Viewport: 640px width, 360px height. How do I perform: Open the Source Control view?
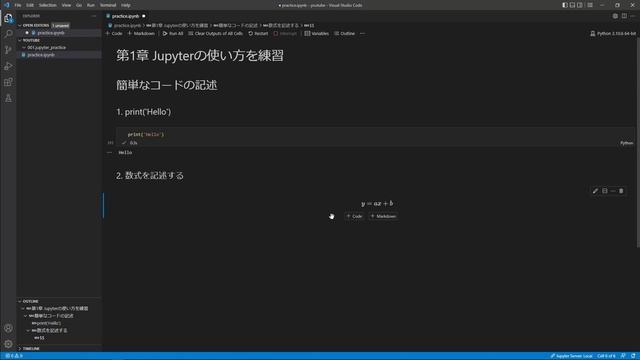point(8,50)
